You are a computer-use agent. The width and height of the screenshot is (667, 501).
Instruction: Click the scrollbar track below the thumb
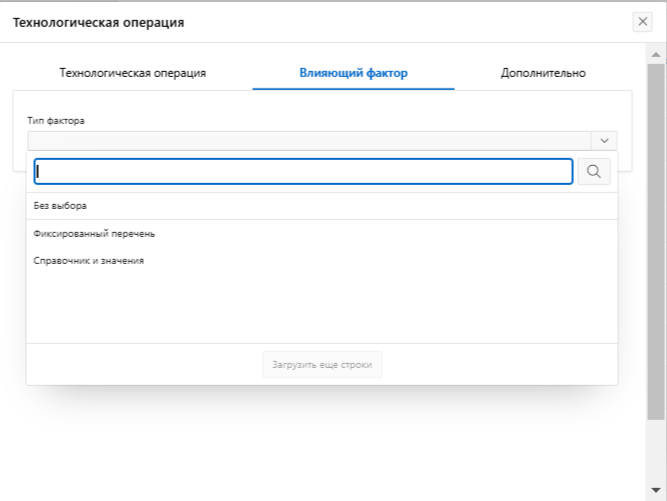pyautogui.click(x=656, y=450)
